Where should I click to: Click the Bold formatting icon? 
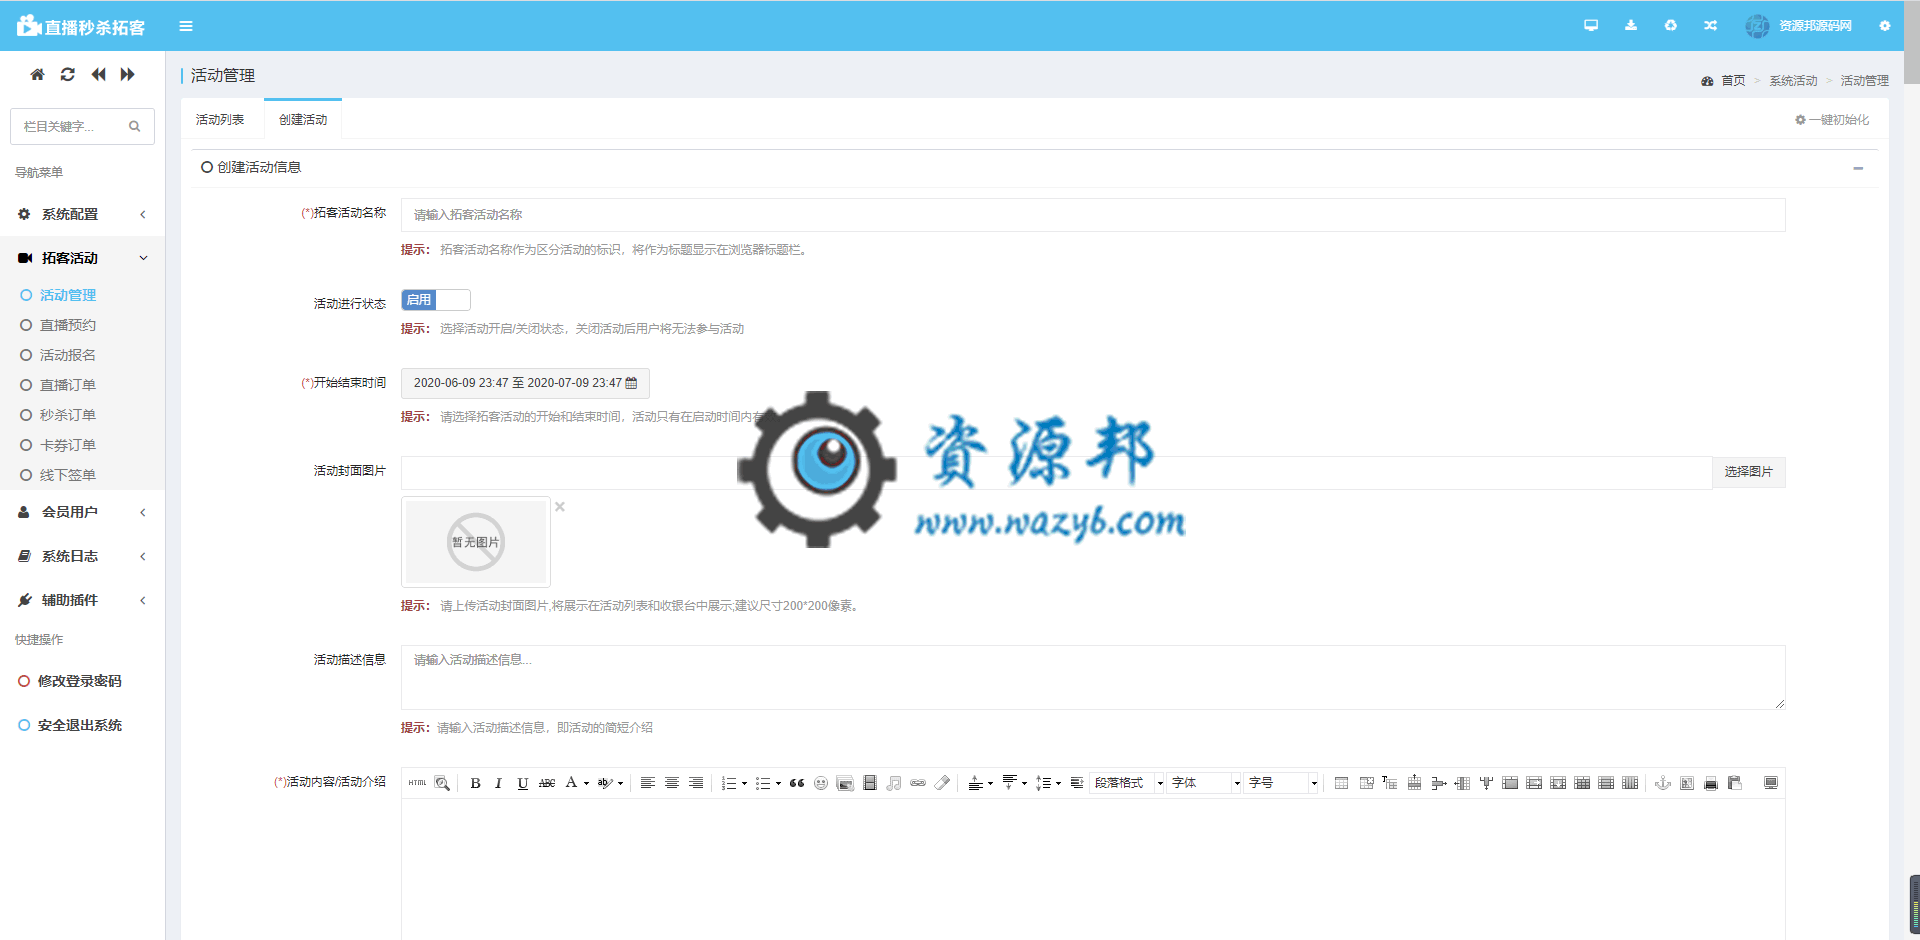[475, 783]
